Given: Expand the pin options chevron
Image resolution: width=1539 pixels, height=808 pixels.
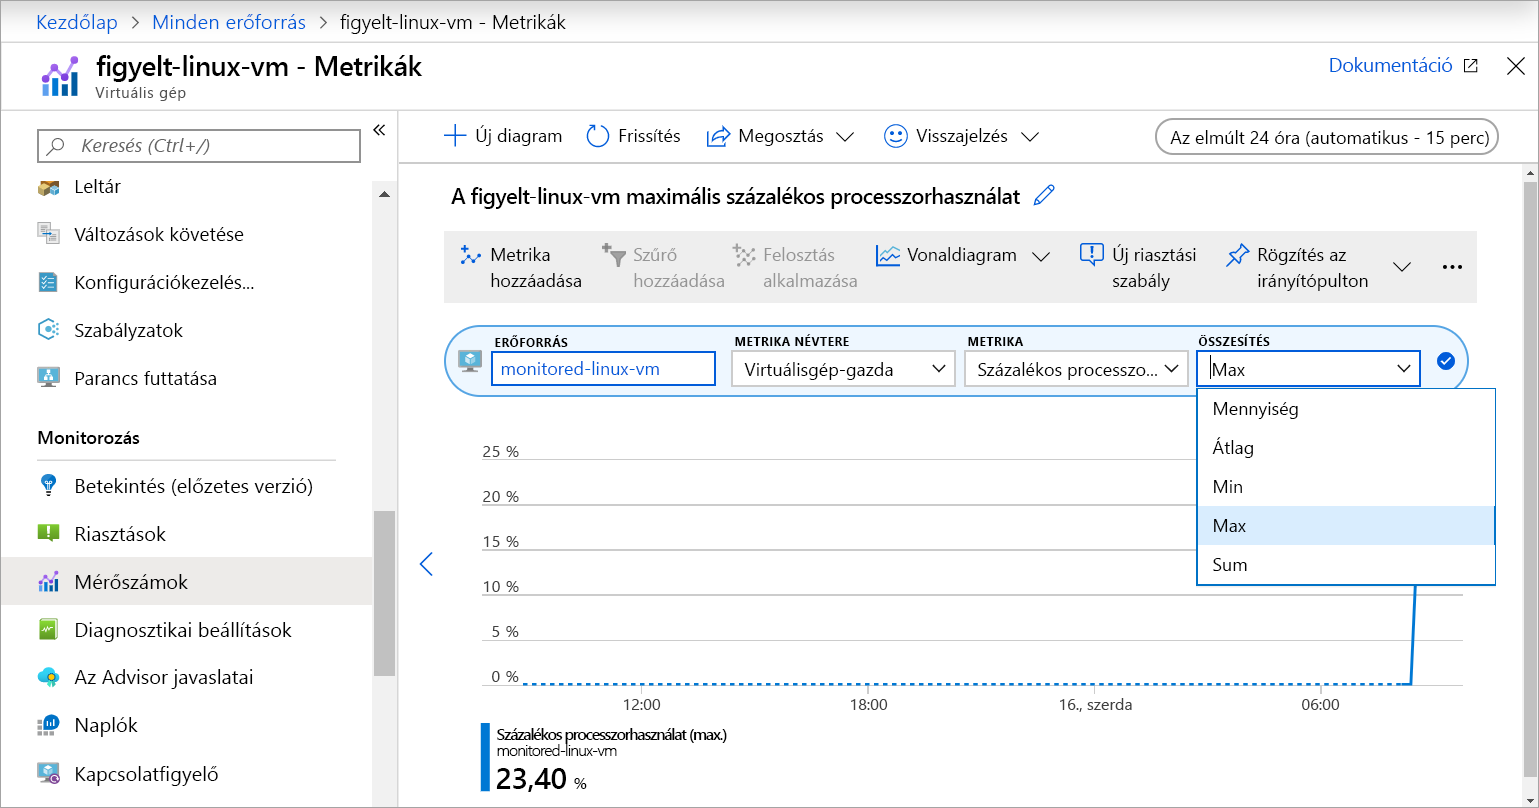Looking at the screenshot, I should click(1402, 267).
